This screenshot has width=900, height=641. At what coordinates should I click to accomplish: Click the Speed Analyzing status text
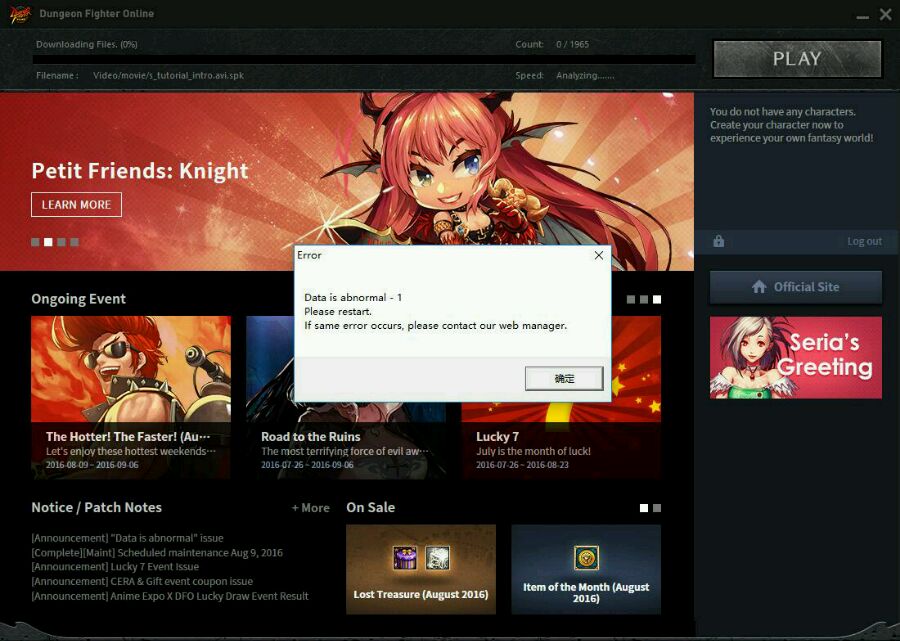point(585,75)
